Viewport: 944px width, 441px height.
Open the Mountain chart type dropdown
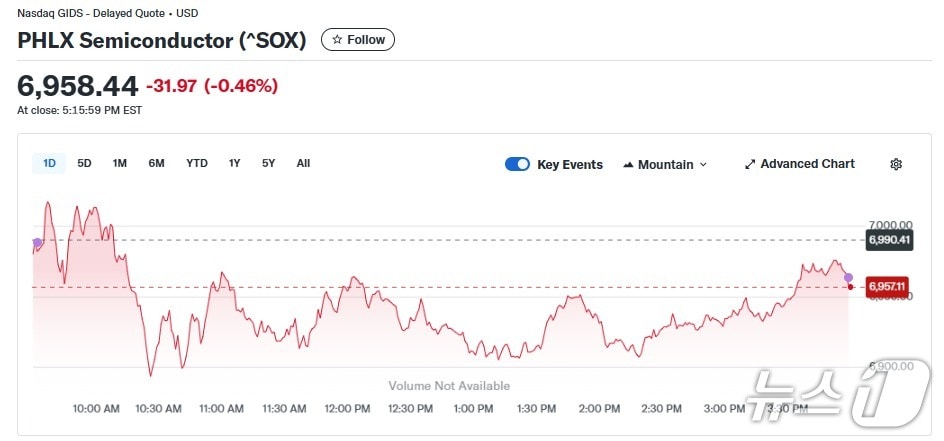coord(665,164)
